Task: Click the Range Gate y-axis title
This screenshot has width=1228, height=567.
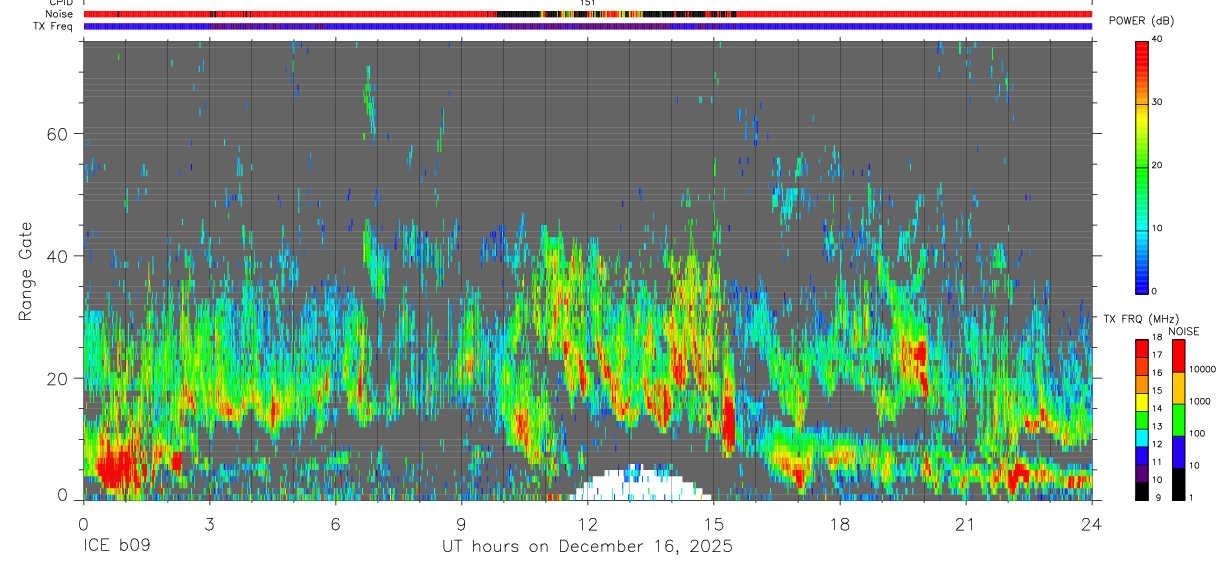Action: point(26,271)
